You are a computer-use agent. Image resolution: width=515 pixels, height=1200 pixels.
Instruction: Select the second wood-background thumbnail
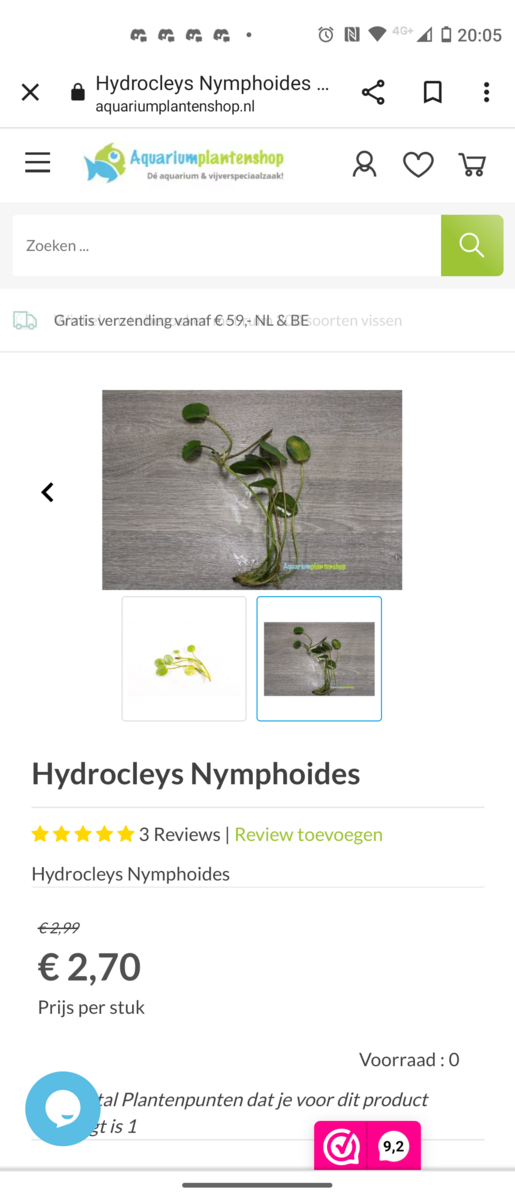319,659
